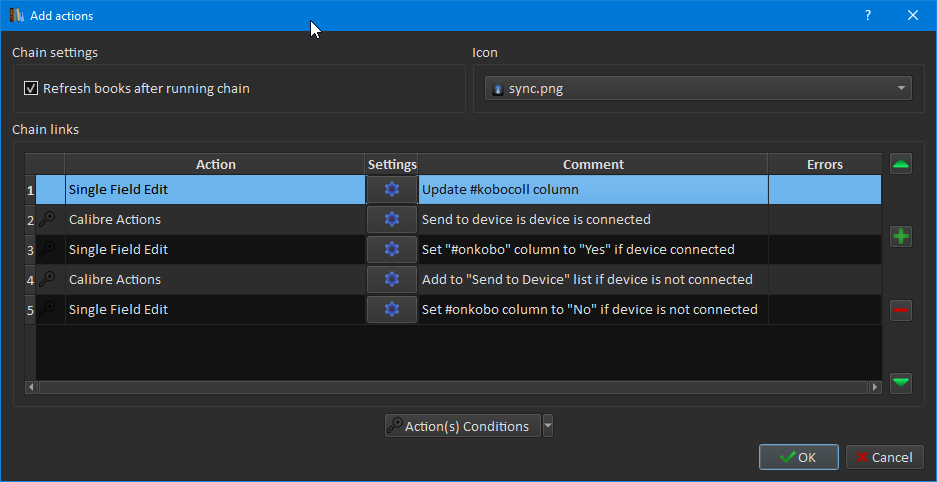Move link down with green down arrow
Screen dimensions: 937x482
[x=901, y=382]
